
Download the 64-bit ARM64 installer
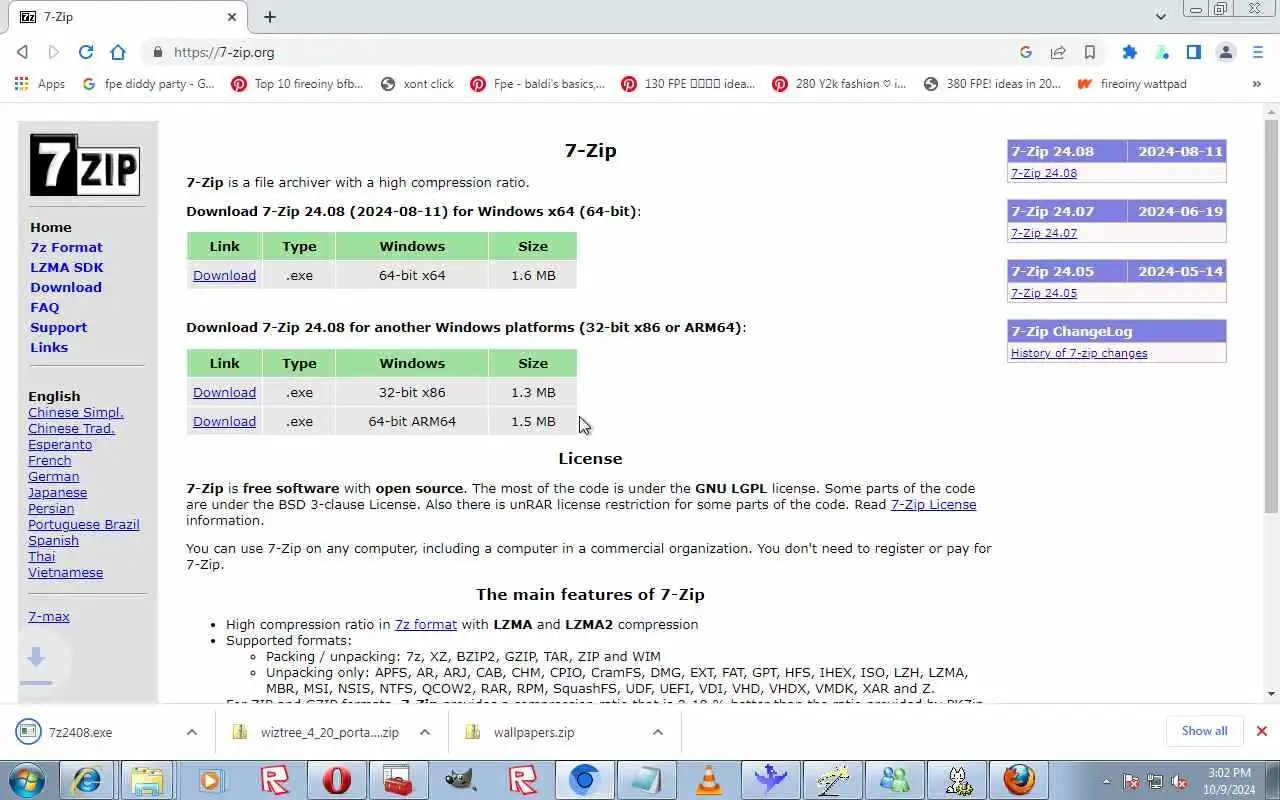pyautogui.click(x=224, y=421)
